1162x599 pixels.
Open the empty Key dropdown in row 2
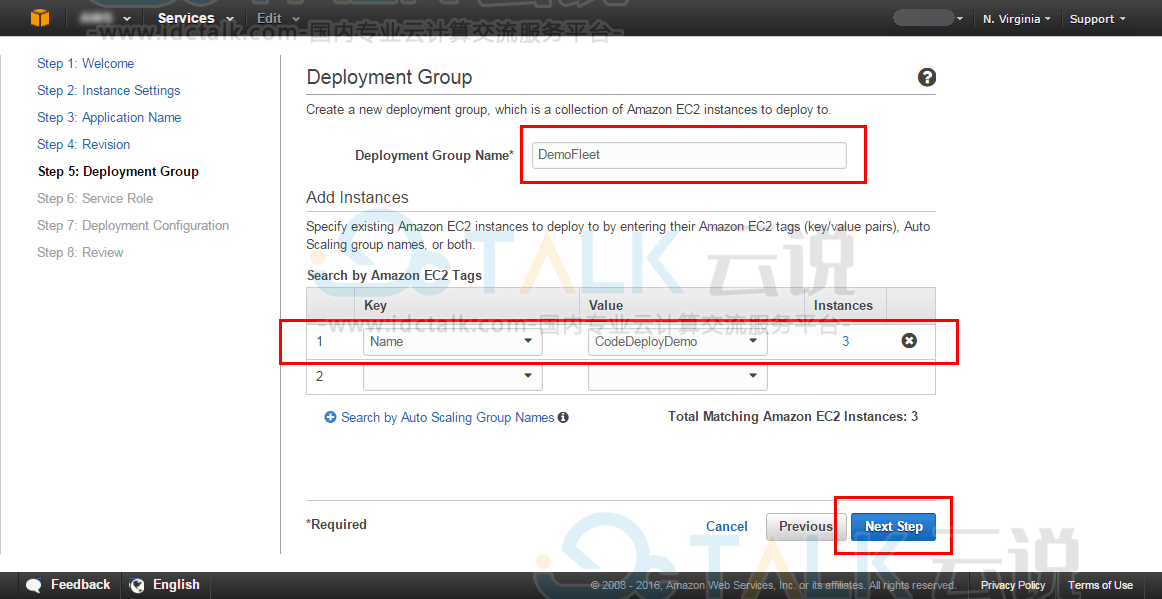(x=452, y=376)
